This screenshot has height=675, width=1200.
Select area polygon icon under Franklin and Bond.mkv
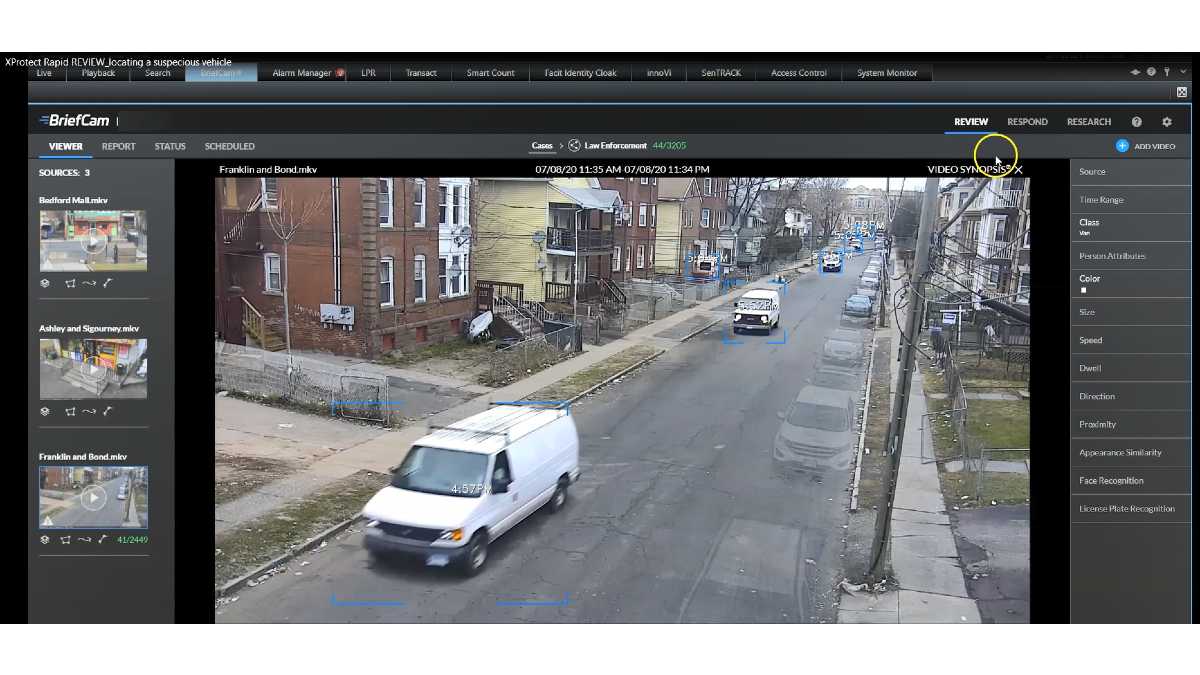(65, 539)
